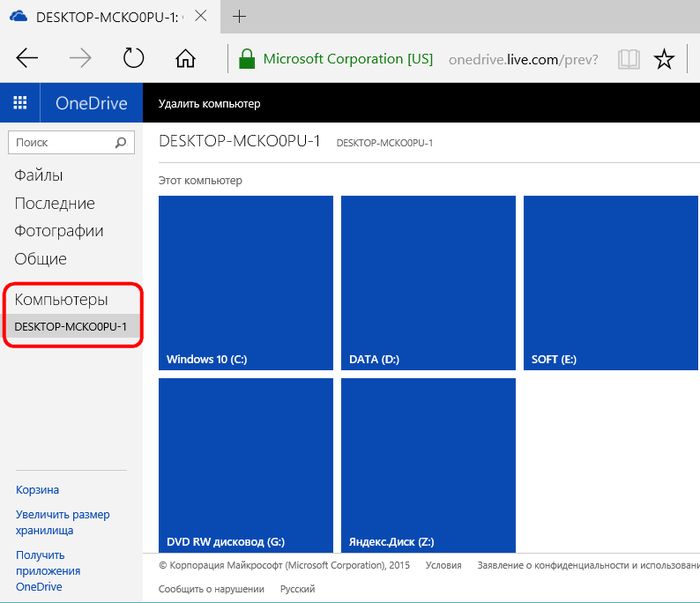The height and width of the screenshot is (603, 700).
Task: Open the app launcher grid icon
Action: 20,103
